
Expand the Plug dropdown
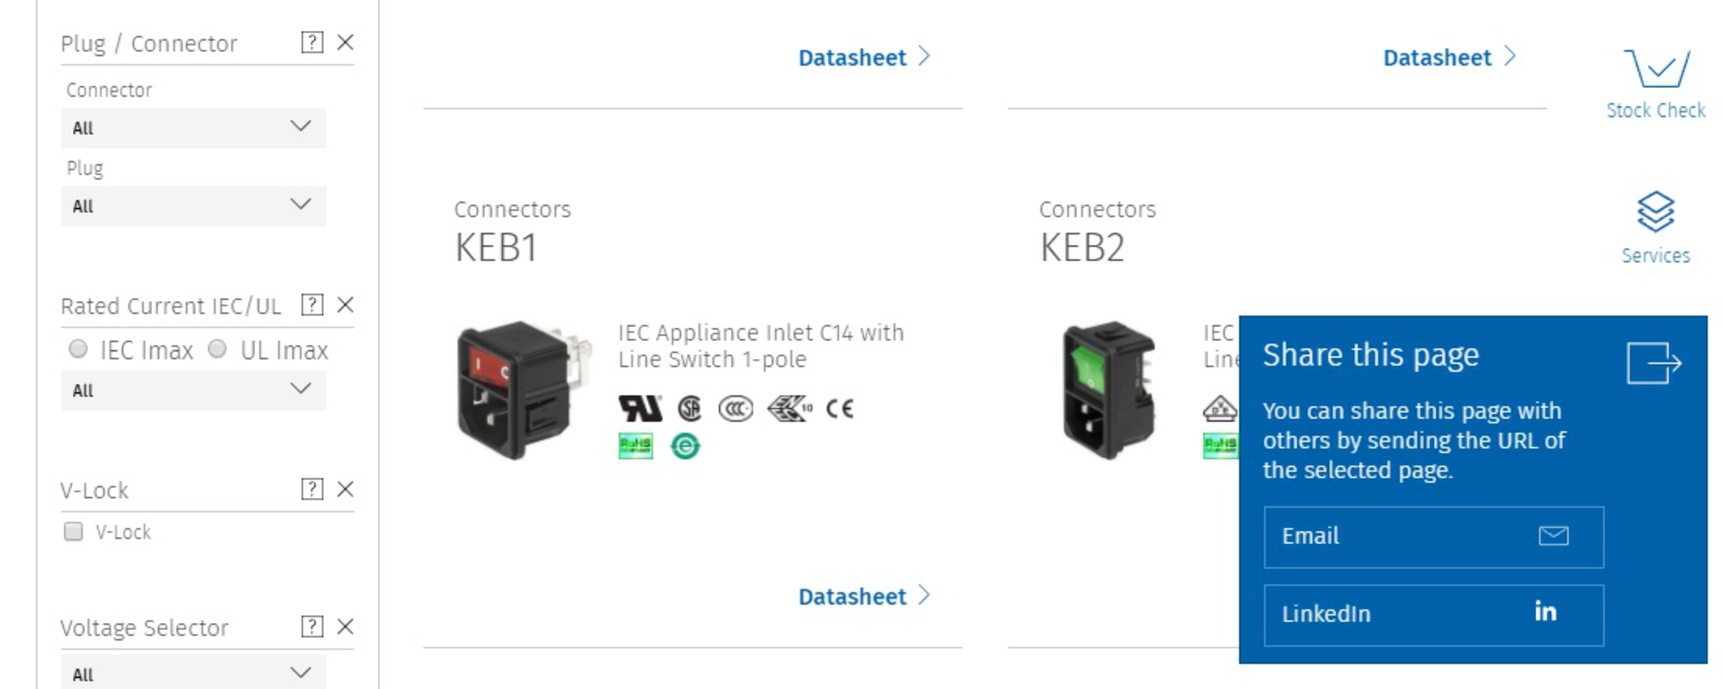tap(193, 206)
